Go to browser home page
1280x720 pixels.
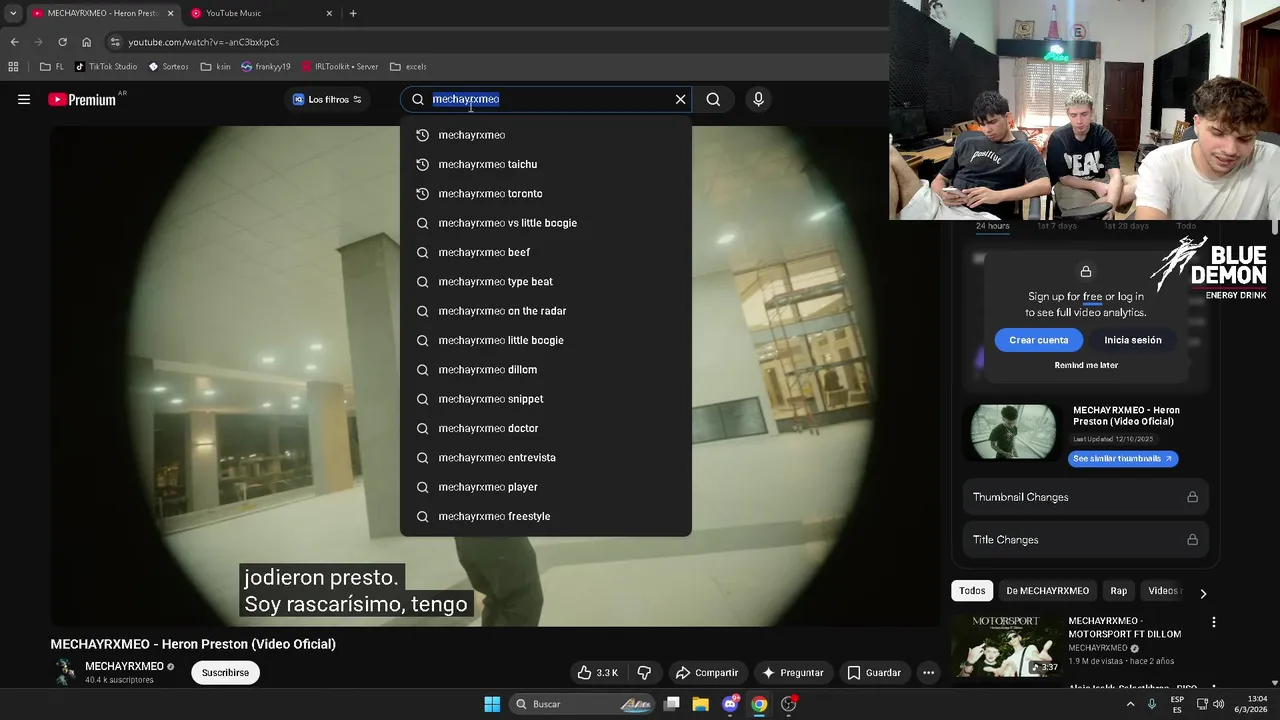[x=86, y=42]
